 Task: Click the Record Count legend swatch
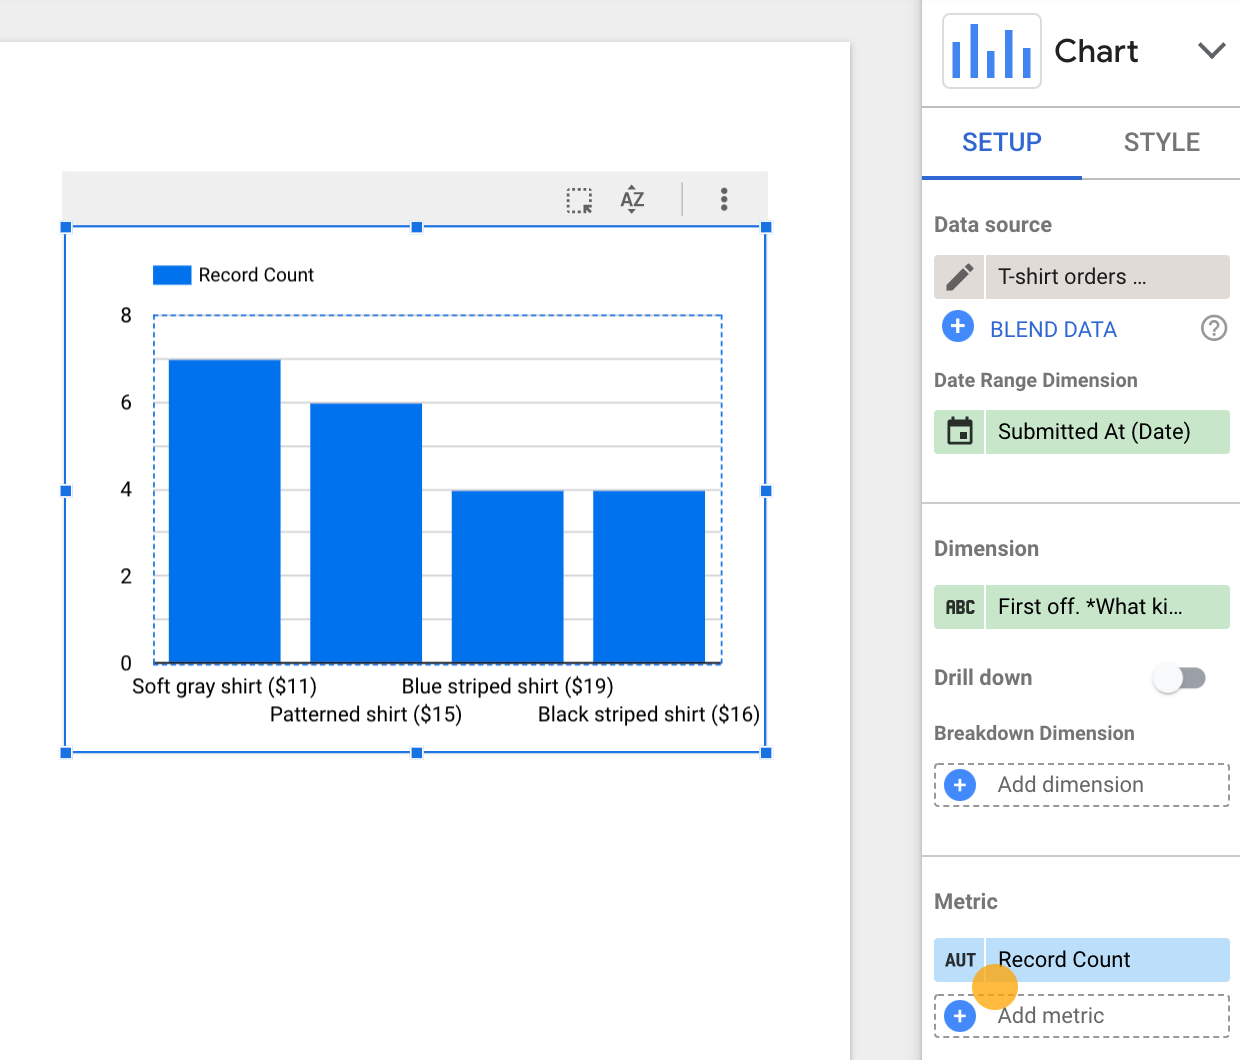point(172,275)
